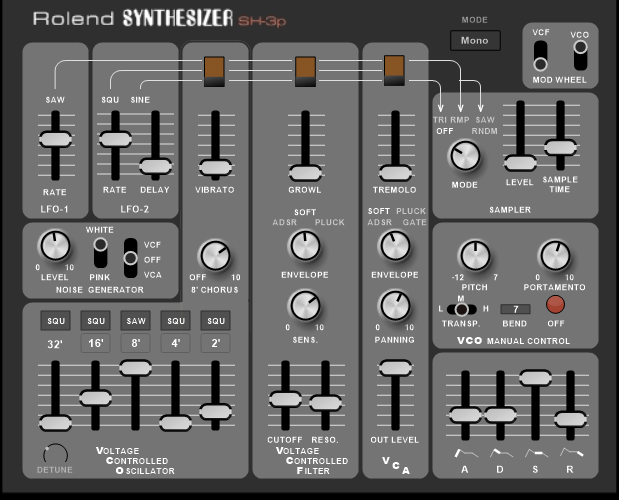The image size is (619, 500).
Task: Click the Noise Generator LEVEL knob
Action: 55,246
